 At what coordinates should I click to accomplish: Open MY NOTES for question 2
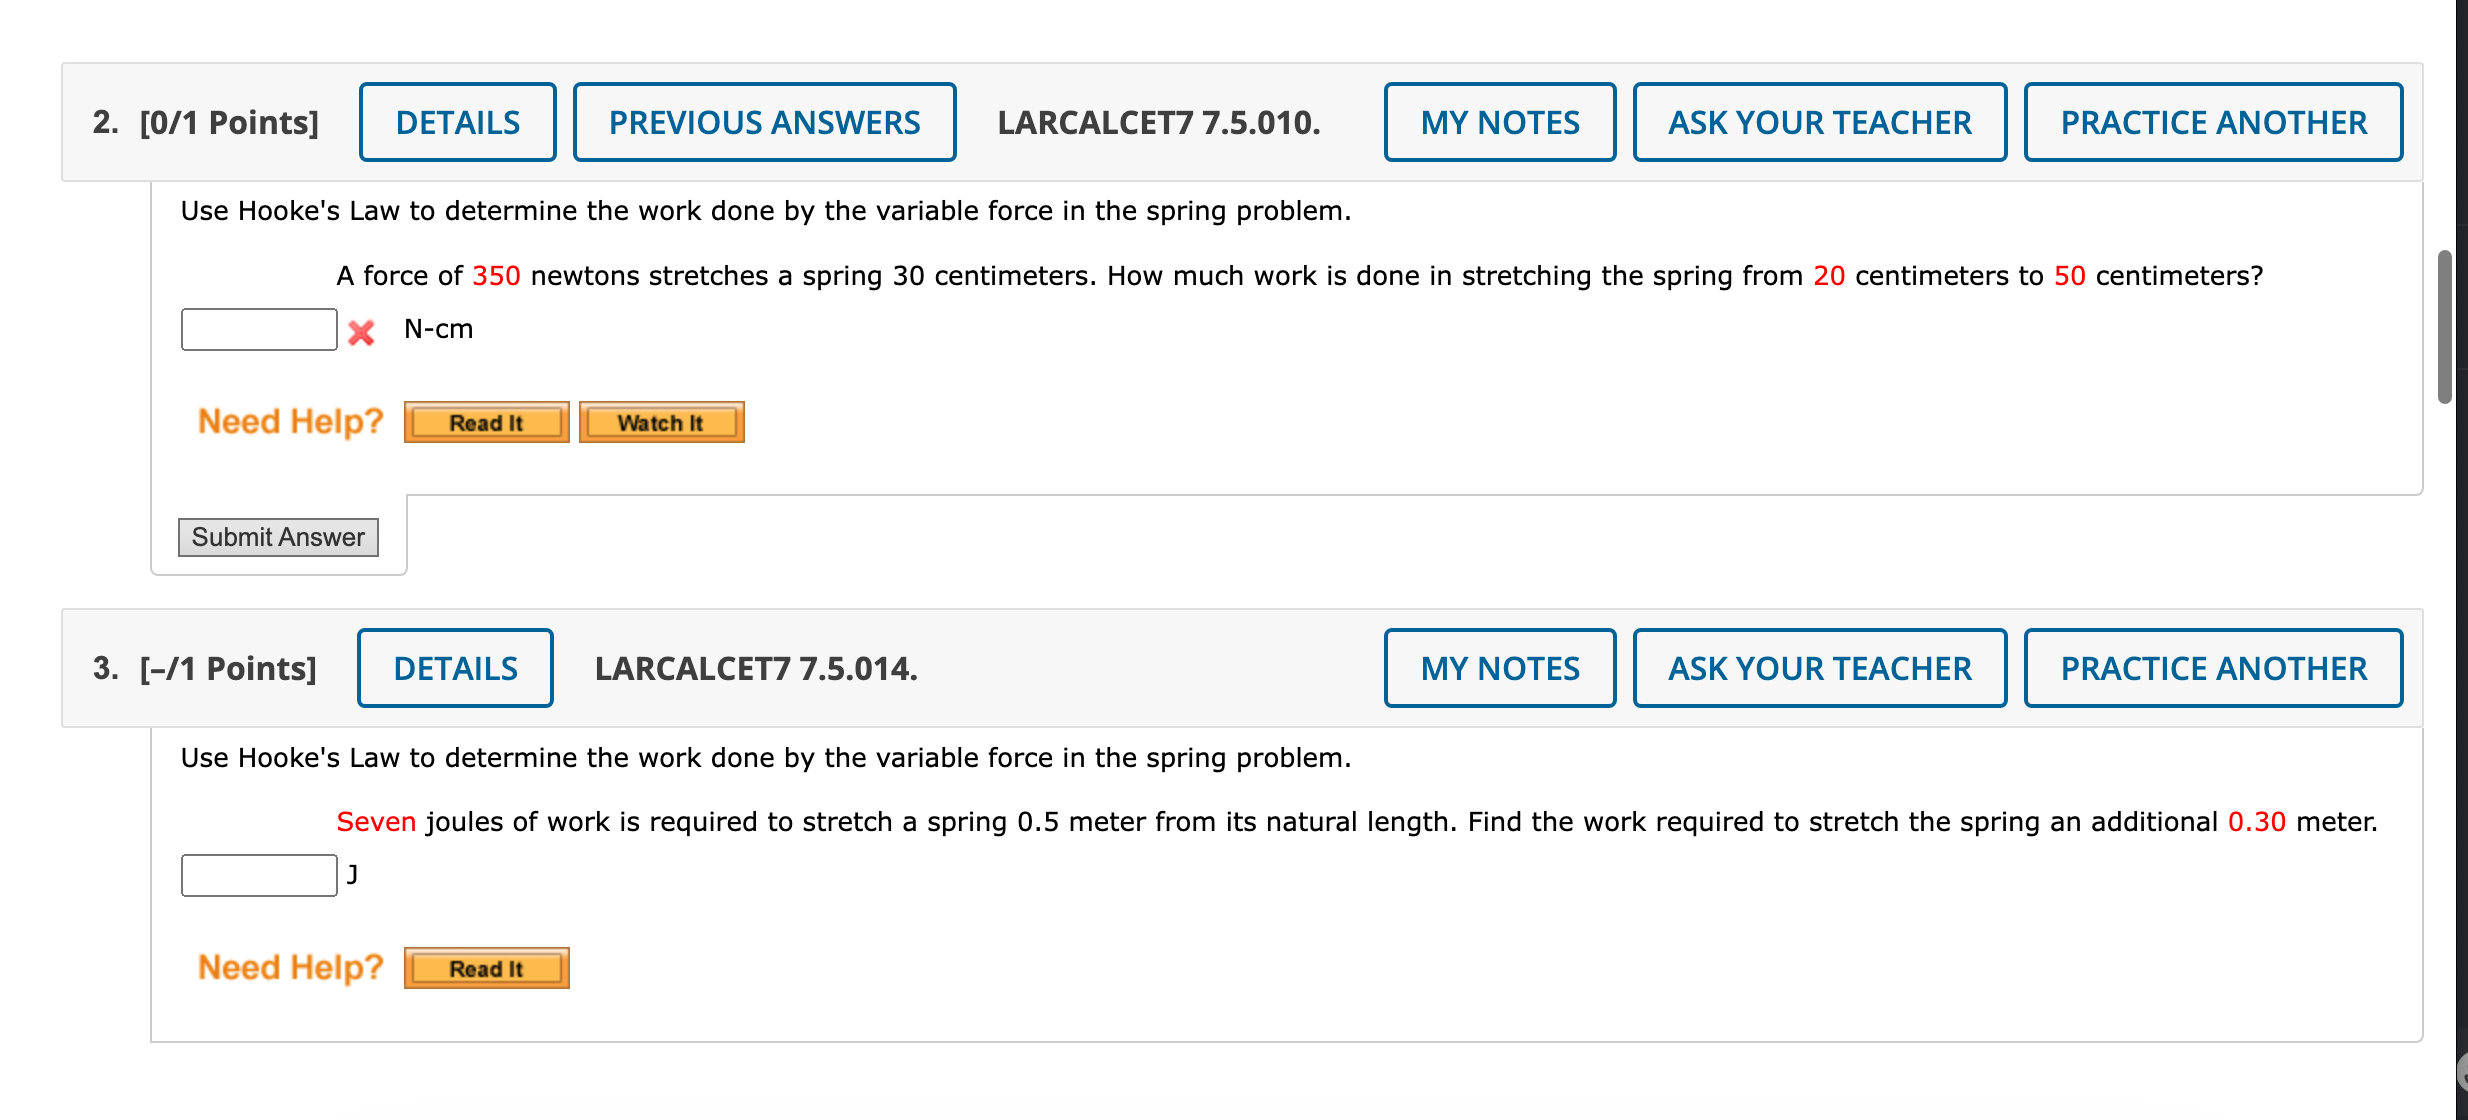[1500, 121]
